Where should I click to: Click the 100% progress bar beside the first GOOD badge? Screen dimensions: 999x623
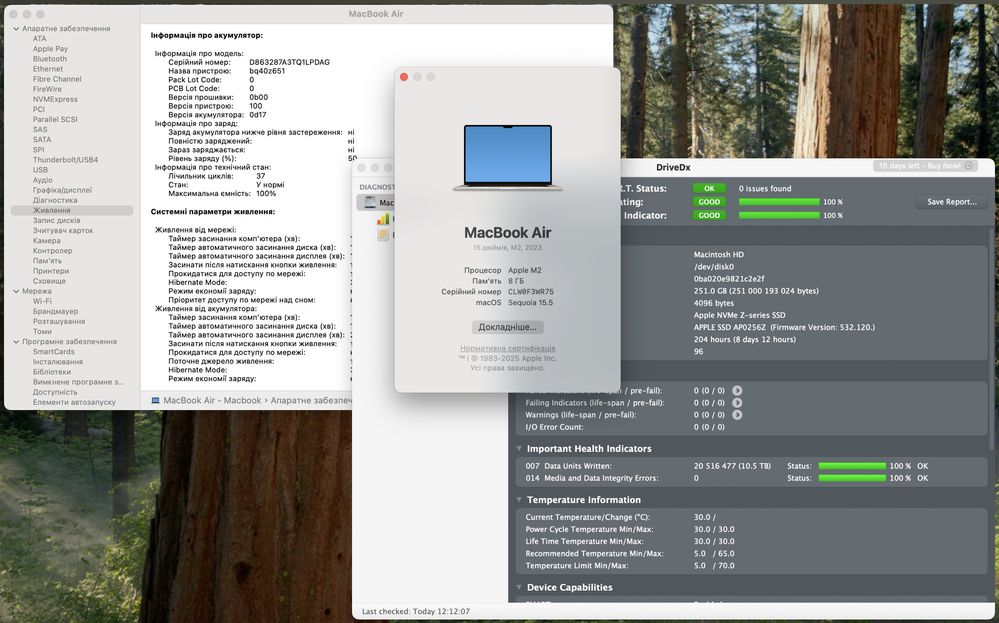coord(779,202)
